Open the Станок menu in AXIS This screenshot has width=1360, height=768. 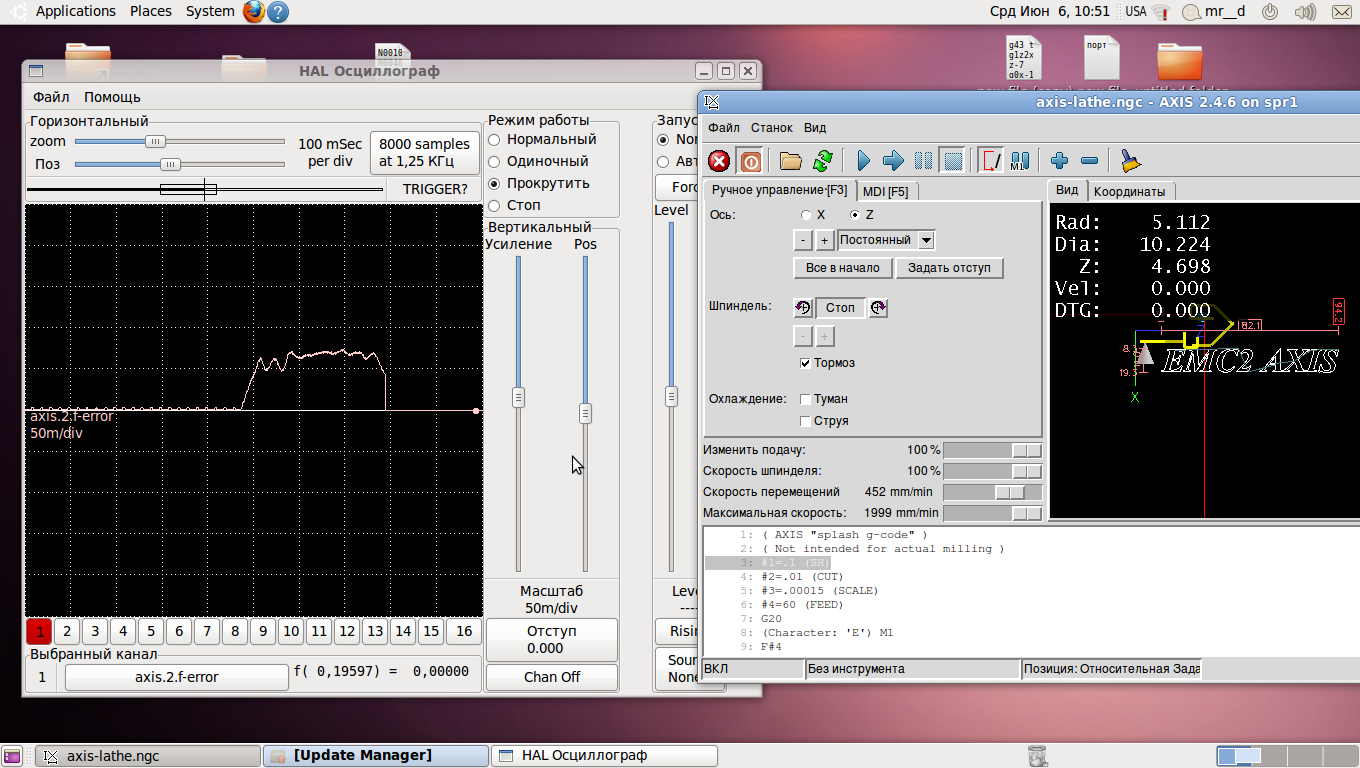tap(771, 128)
